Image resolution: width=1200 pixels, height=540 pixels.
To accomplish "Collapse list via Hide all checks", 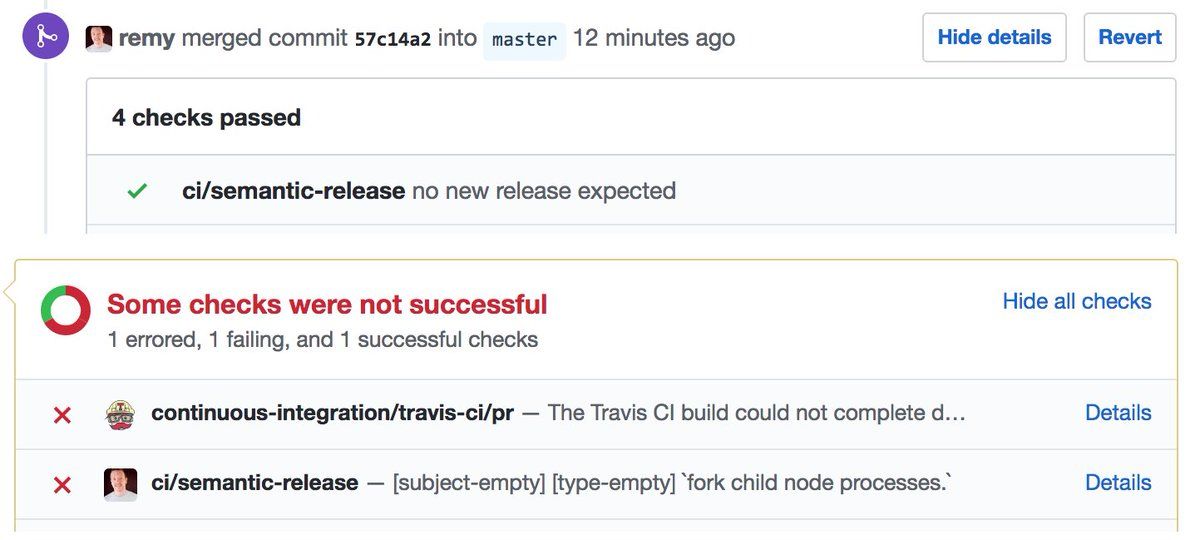I will click(1077, 301).
